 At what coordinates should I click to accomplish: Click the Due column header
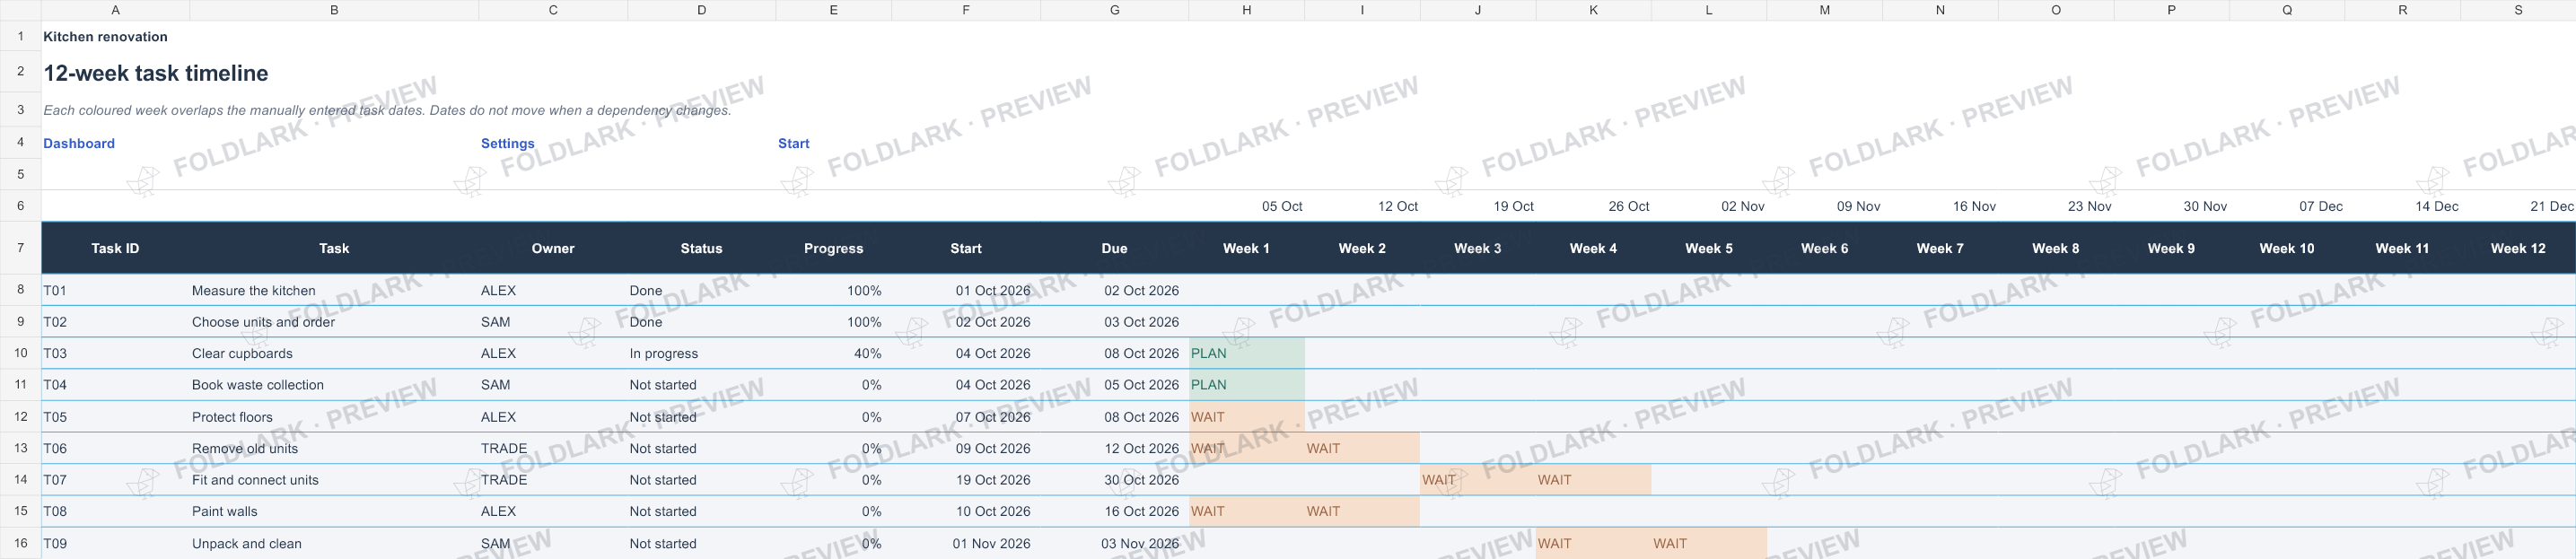pos(1114,248)
